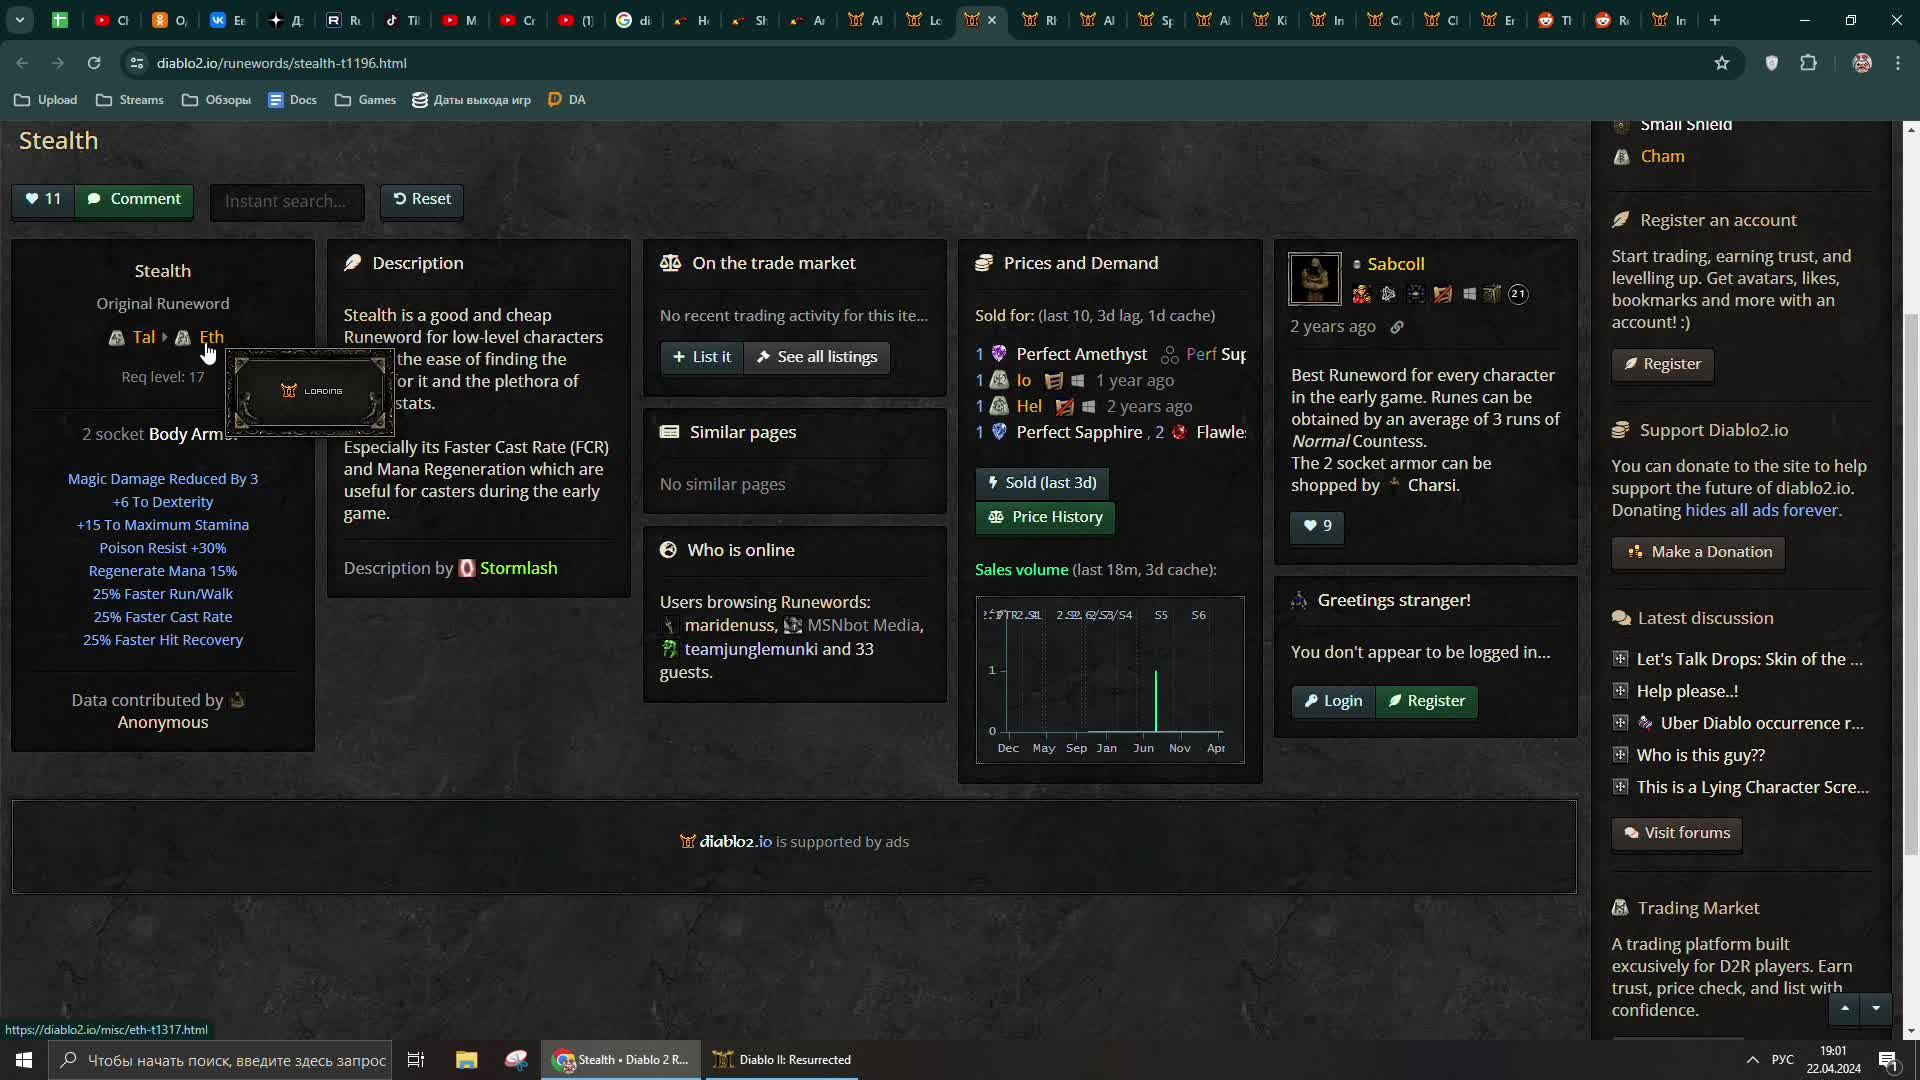The width and height of the screenshot is (1920, 1080).
Task: Open the Games bookmarks folder
Action: tap(366, 100)
